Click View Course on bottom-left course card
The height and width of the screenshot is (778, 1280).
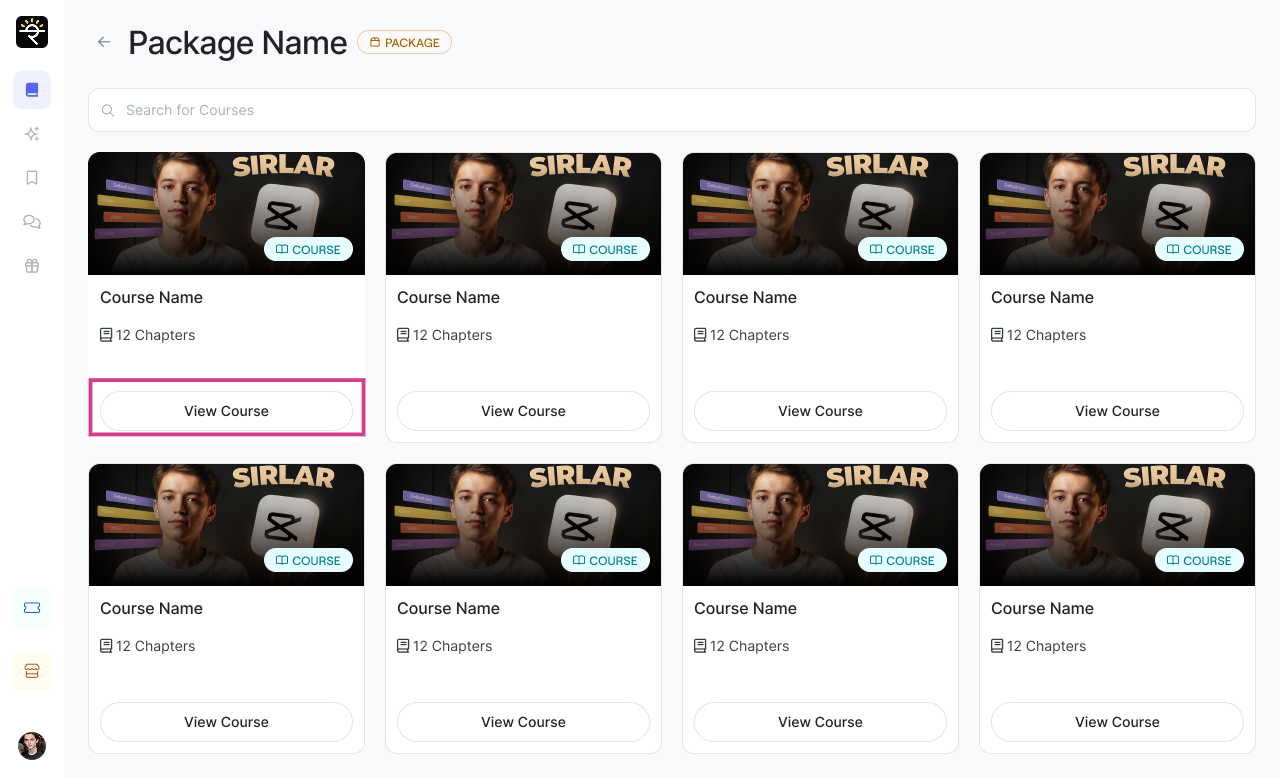pyautogui.click(x=226, y=722)
